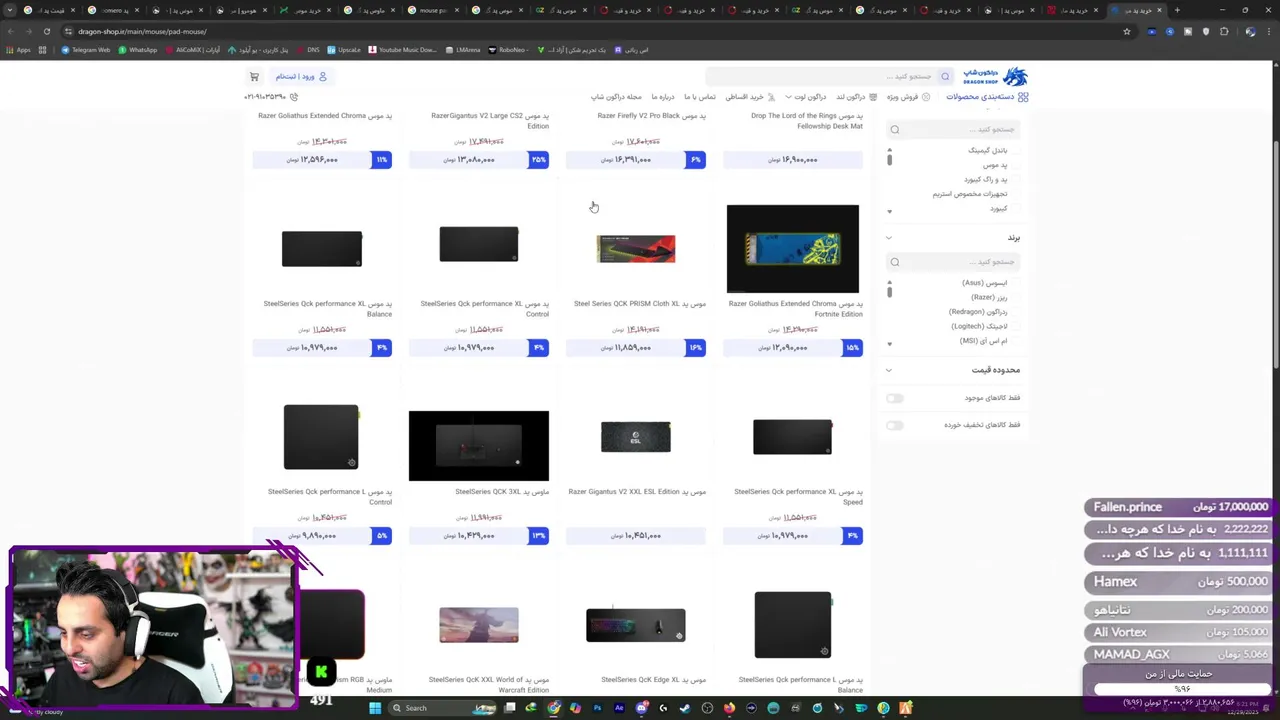Open the خرید اقساطی menu item
The image size is (1280, 720).
pos(750,97)
